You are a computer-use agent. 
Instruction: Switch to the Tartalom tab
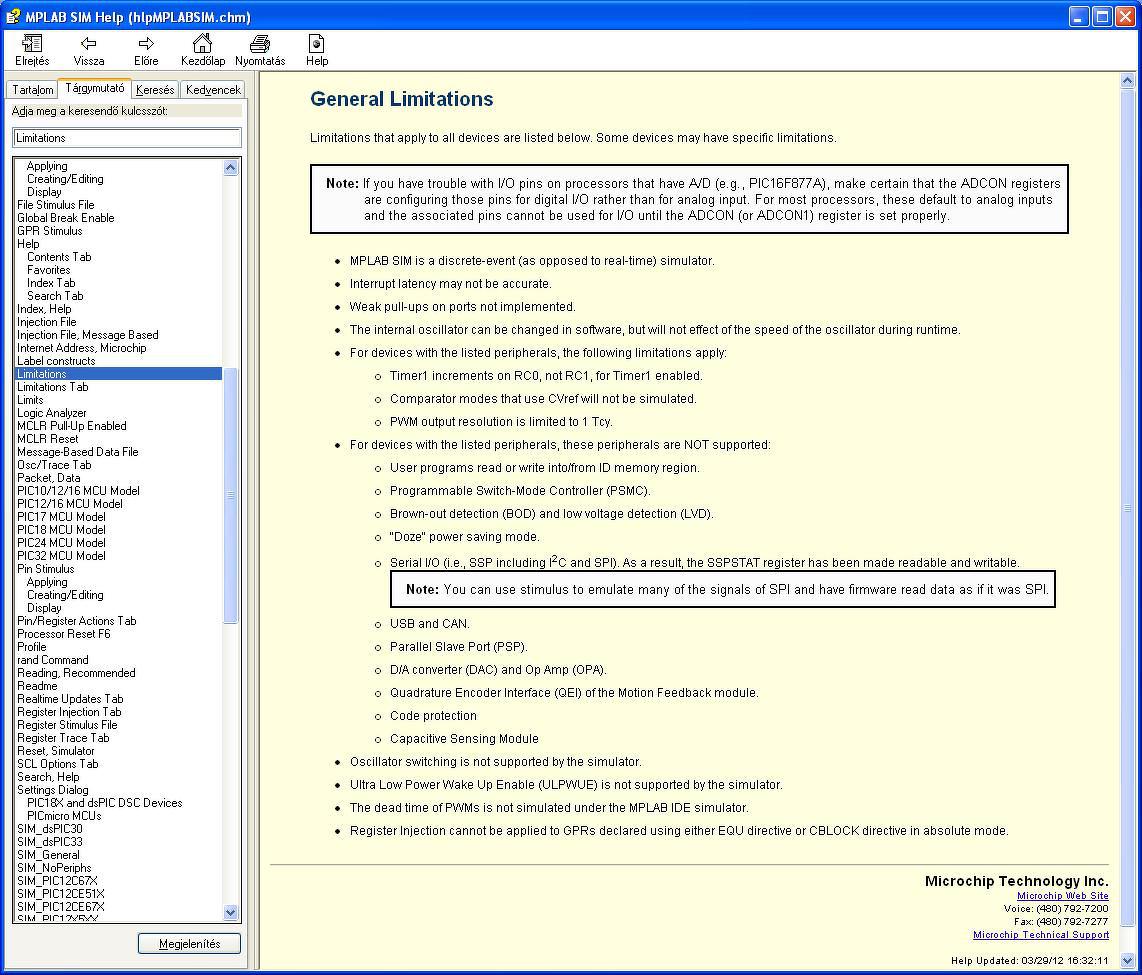33,90
